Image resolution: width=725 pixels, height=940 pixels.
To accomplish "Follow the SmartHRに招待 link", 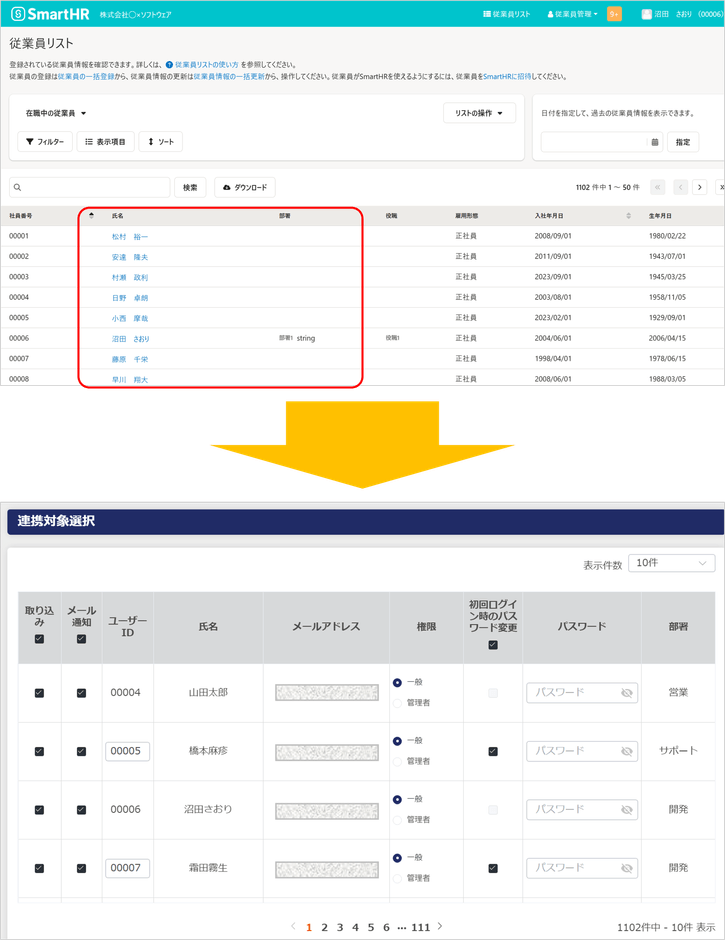I will pos(507,77).
